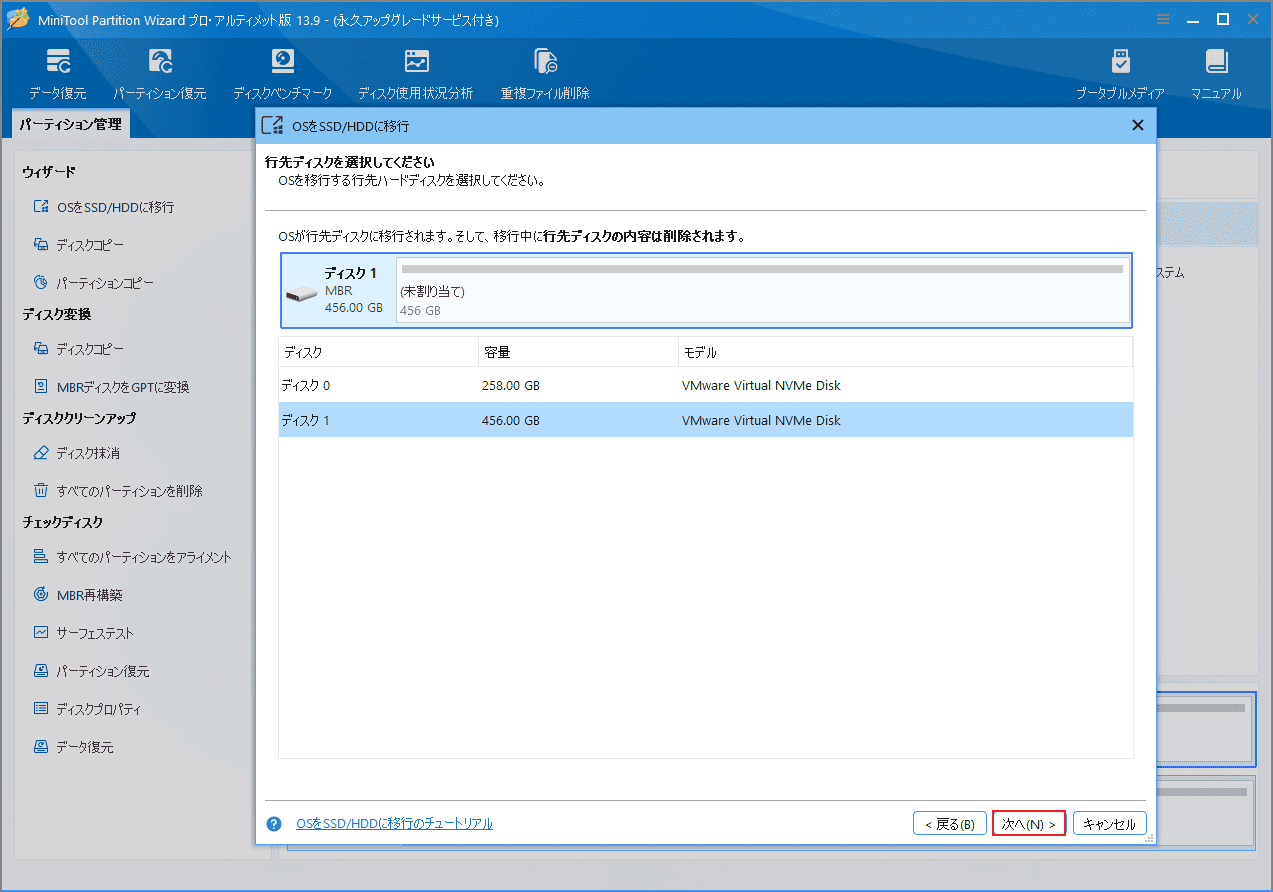Close the OSをSSD/HDDに移行 dialog
The image size is (1273, 892).
click(1137, 125)
